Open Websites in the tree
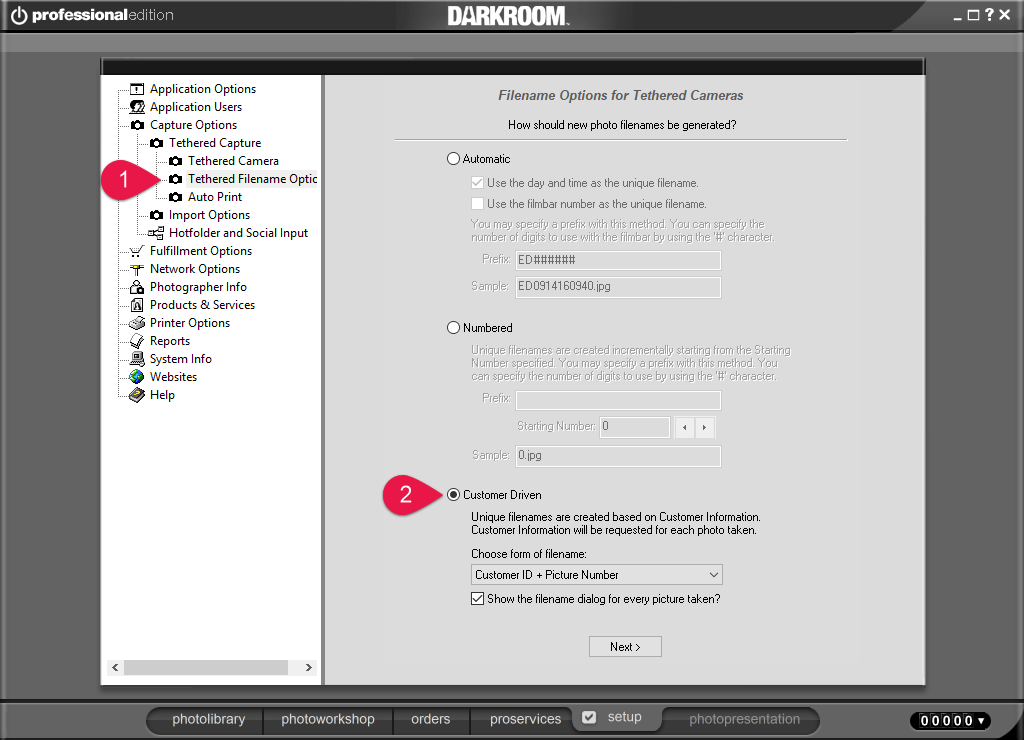The width and height of the screenshot is (1024, 740). point(173,377)
